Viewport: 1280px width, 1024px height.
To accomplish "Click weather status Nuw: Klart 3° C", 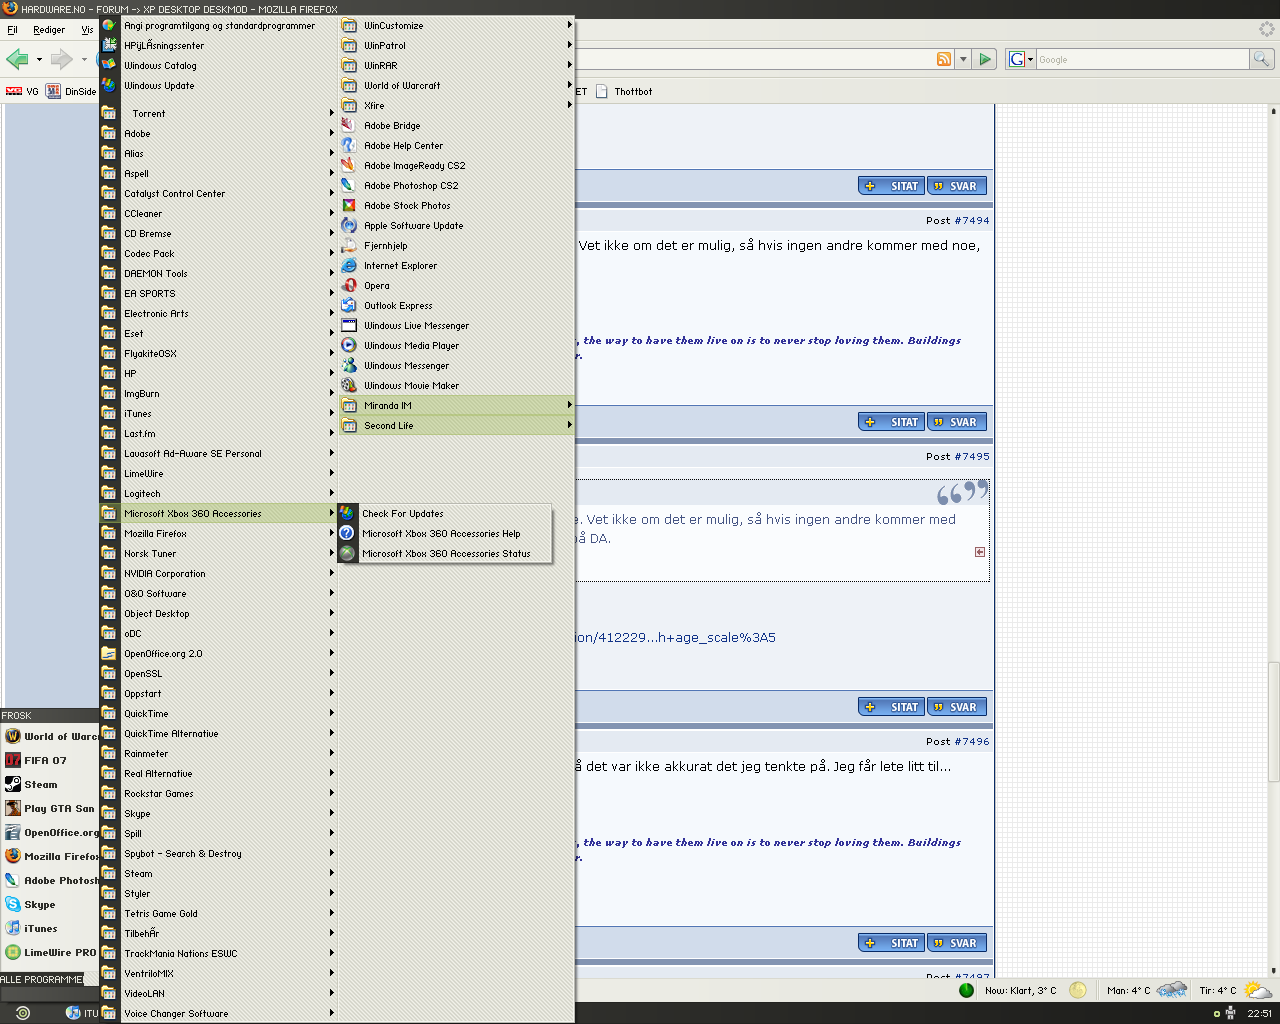I will 1021,991.
